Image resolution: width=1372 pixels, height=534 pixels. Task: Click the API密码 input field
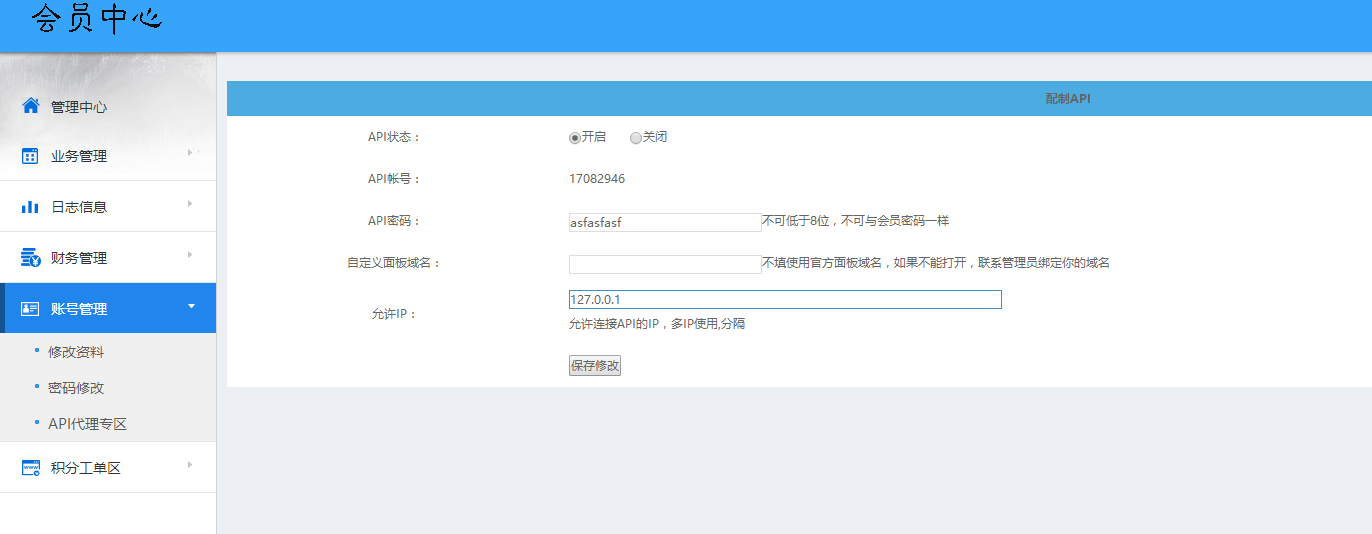[x=665, y=222]
